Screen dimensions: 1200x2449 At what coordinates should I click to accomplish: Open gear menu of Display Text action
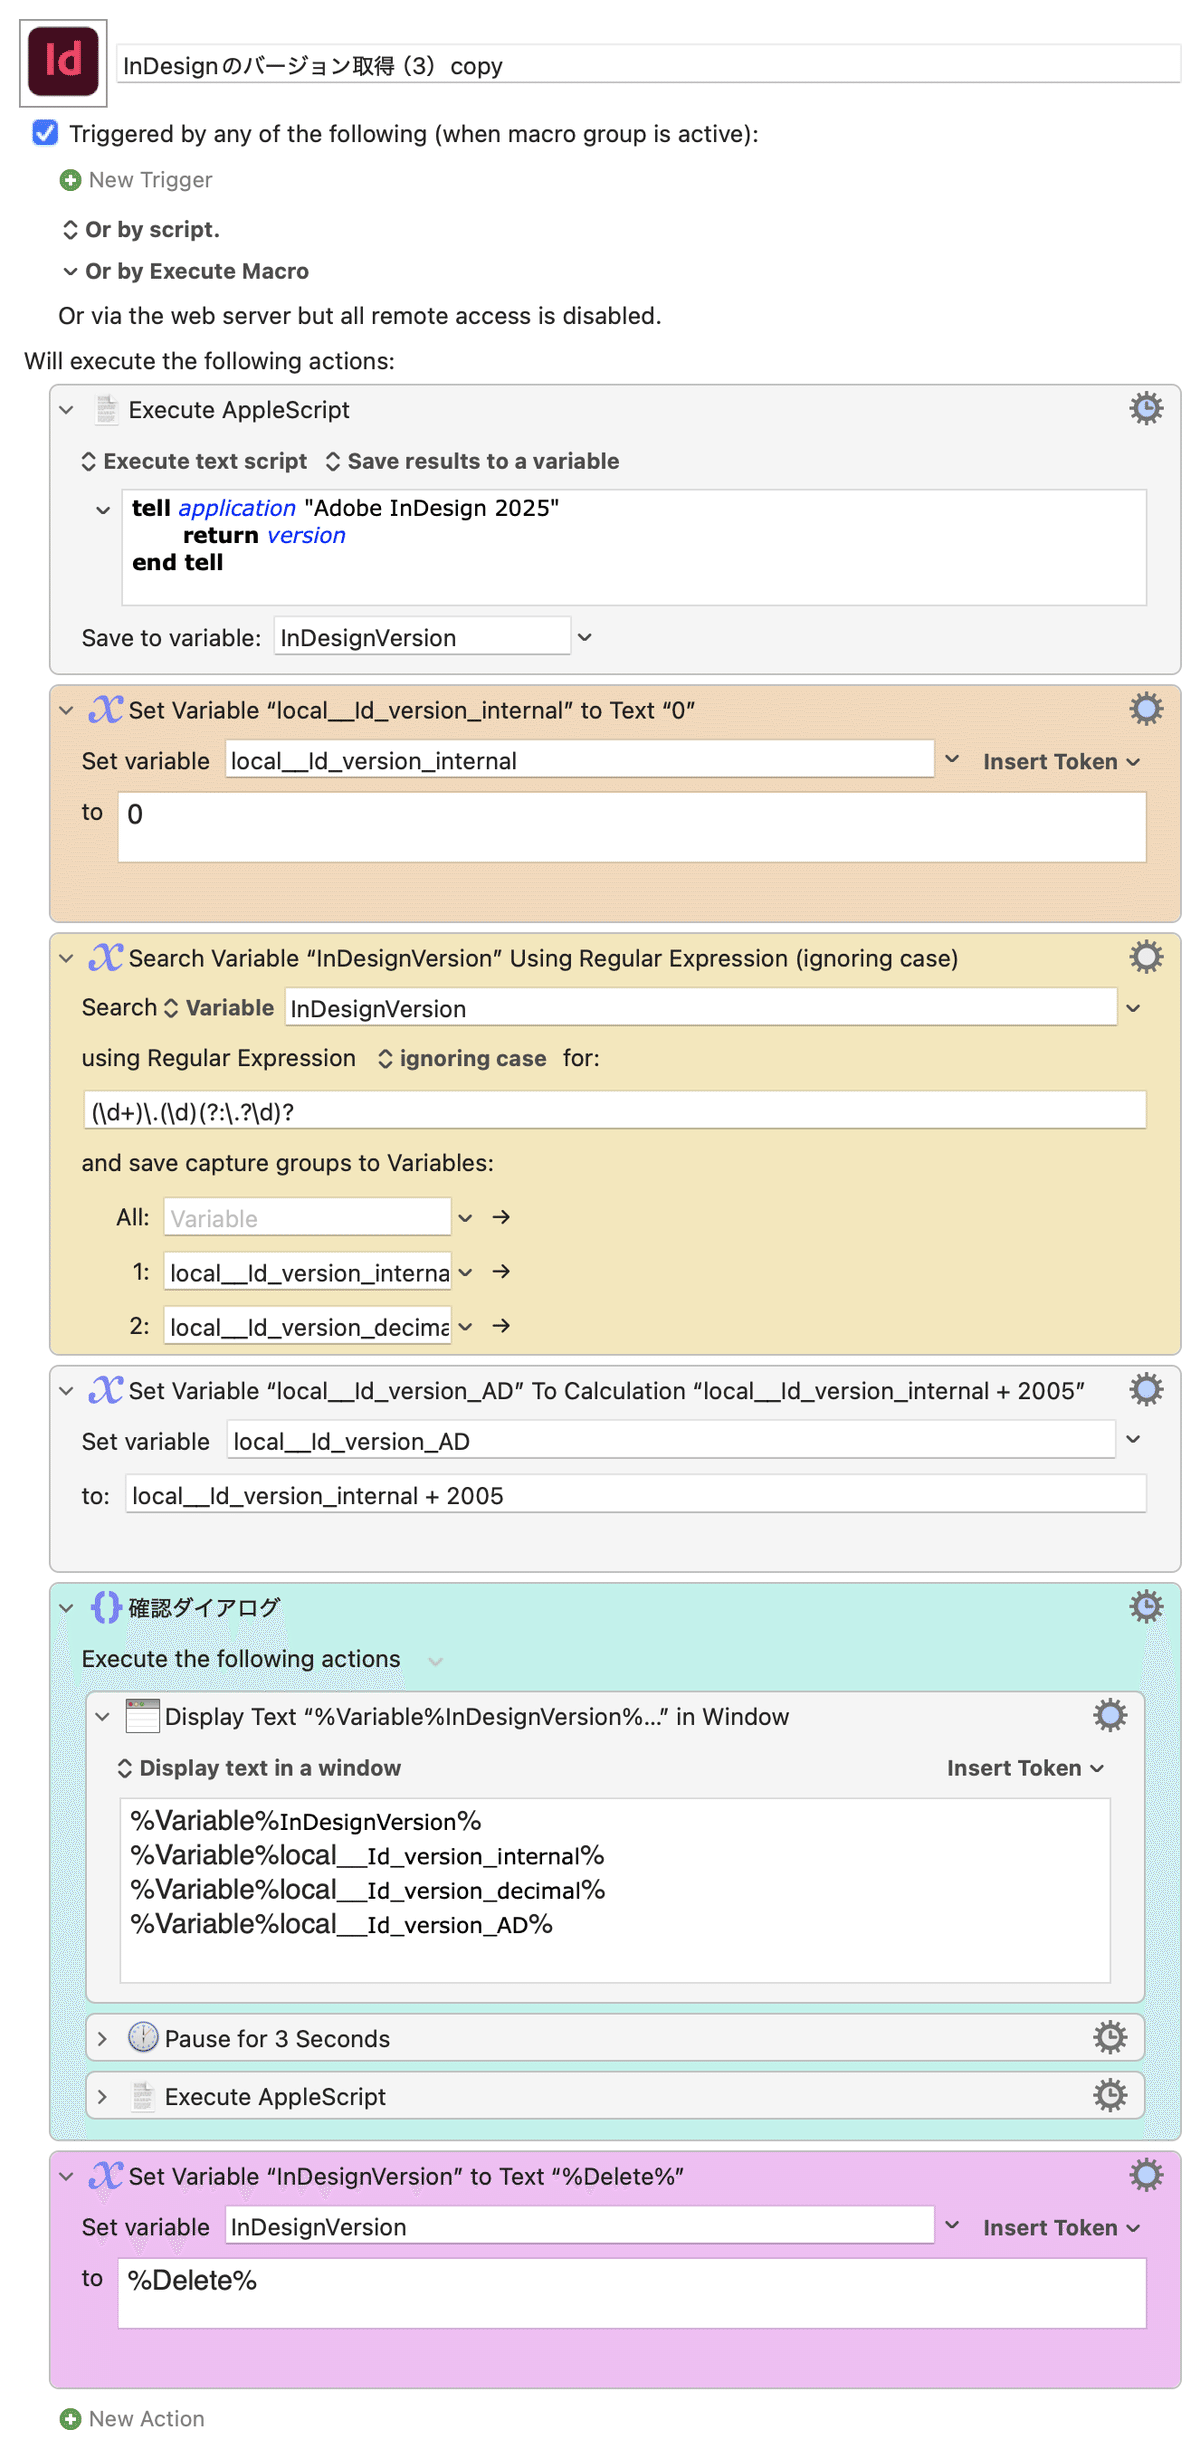1110,1715
